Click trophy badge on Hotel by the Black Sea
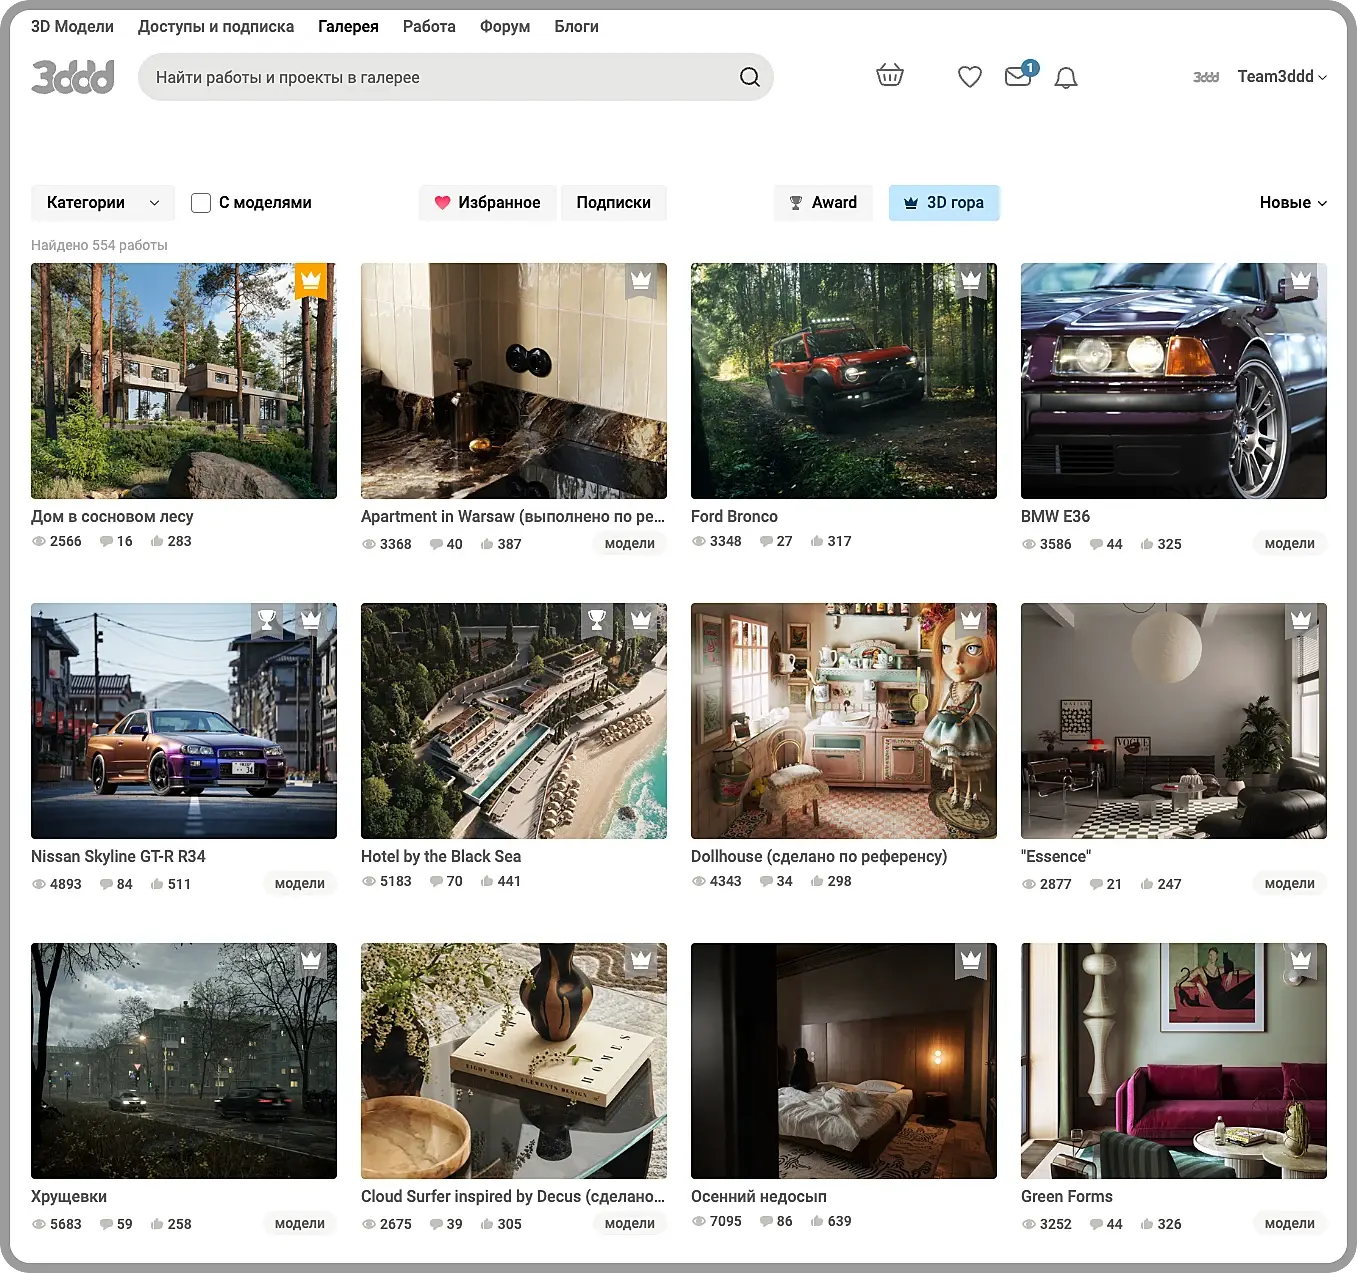 597,621
